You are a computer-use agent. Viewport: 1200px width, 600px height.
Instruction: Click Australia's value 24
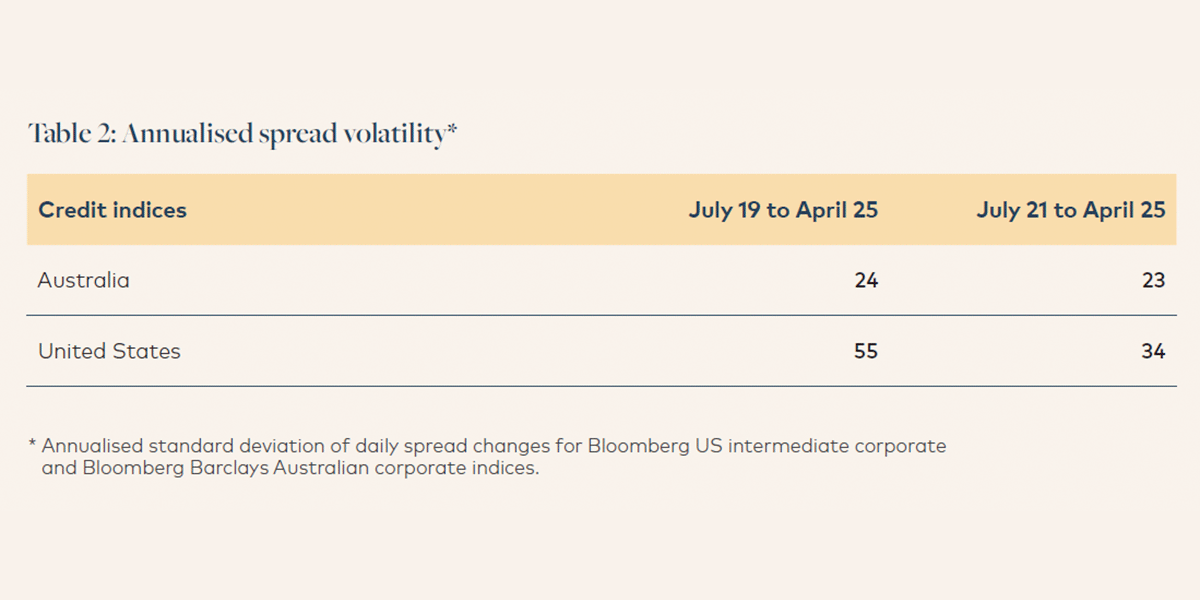tap(866, 280)
